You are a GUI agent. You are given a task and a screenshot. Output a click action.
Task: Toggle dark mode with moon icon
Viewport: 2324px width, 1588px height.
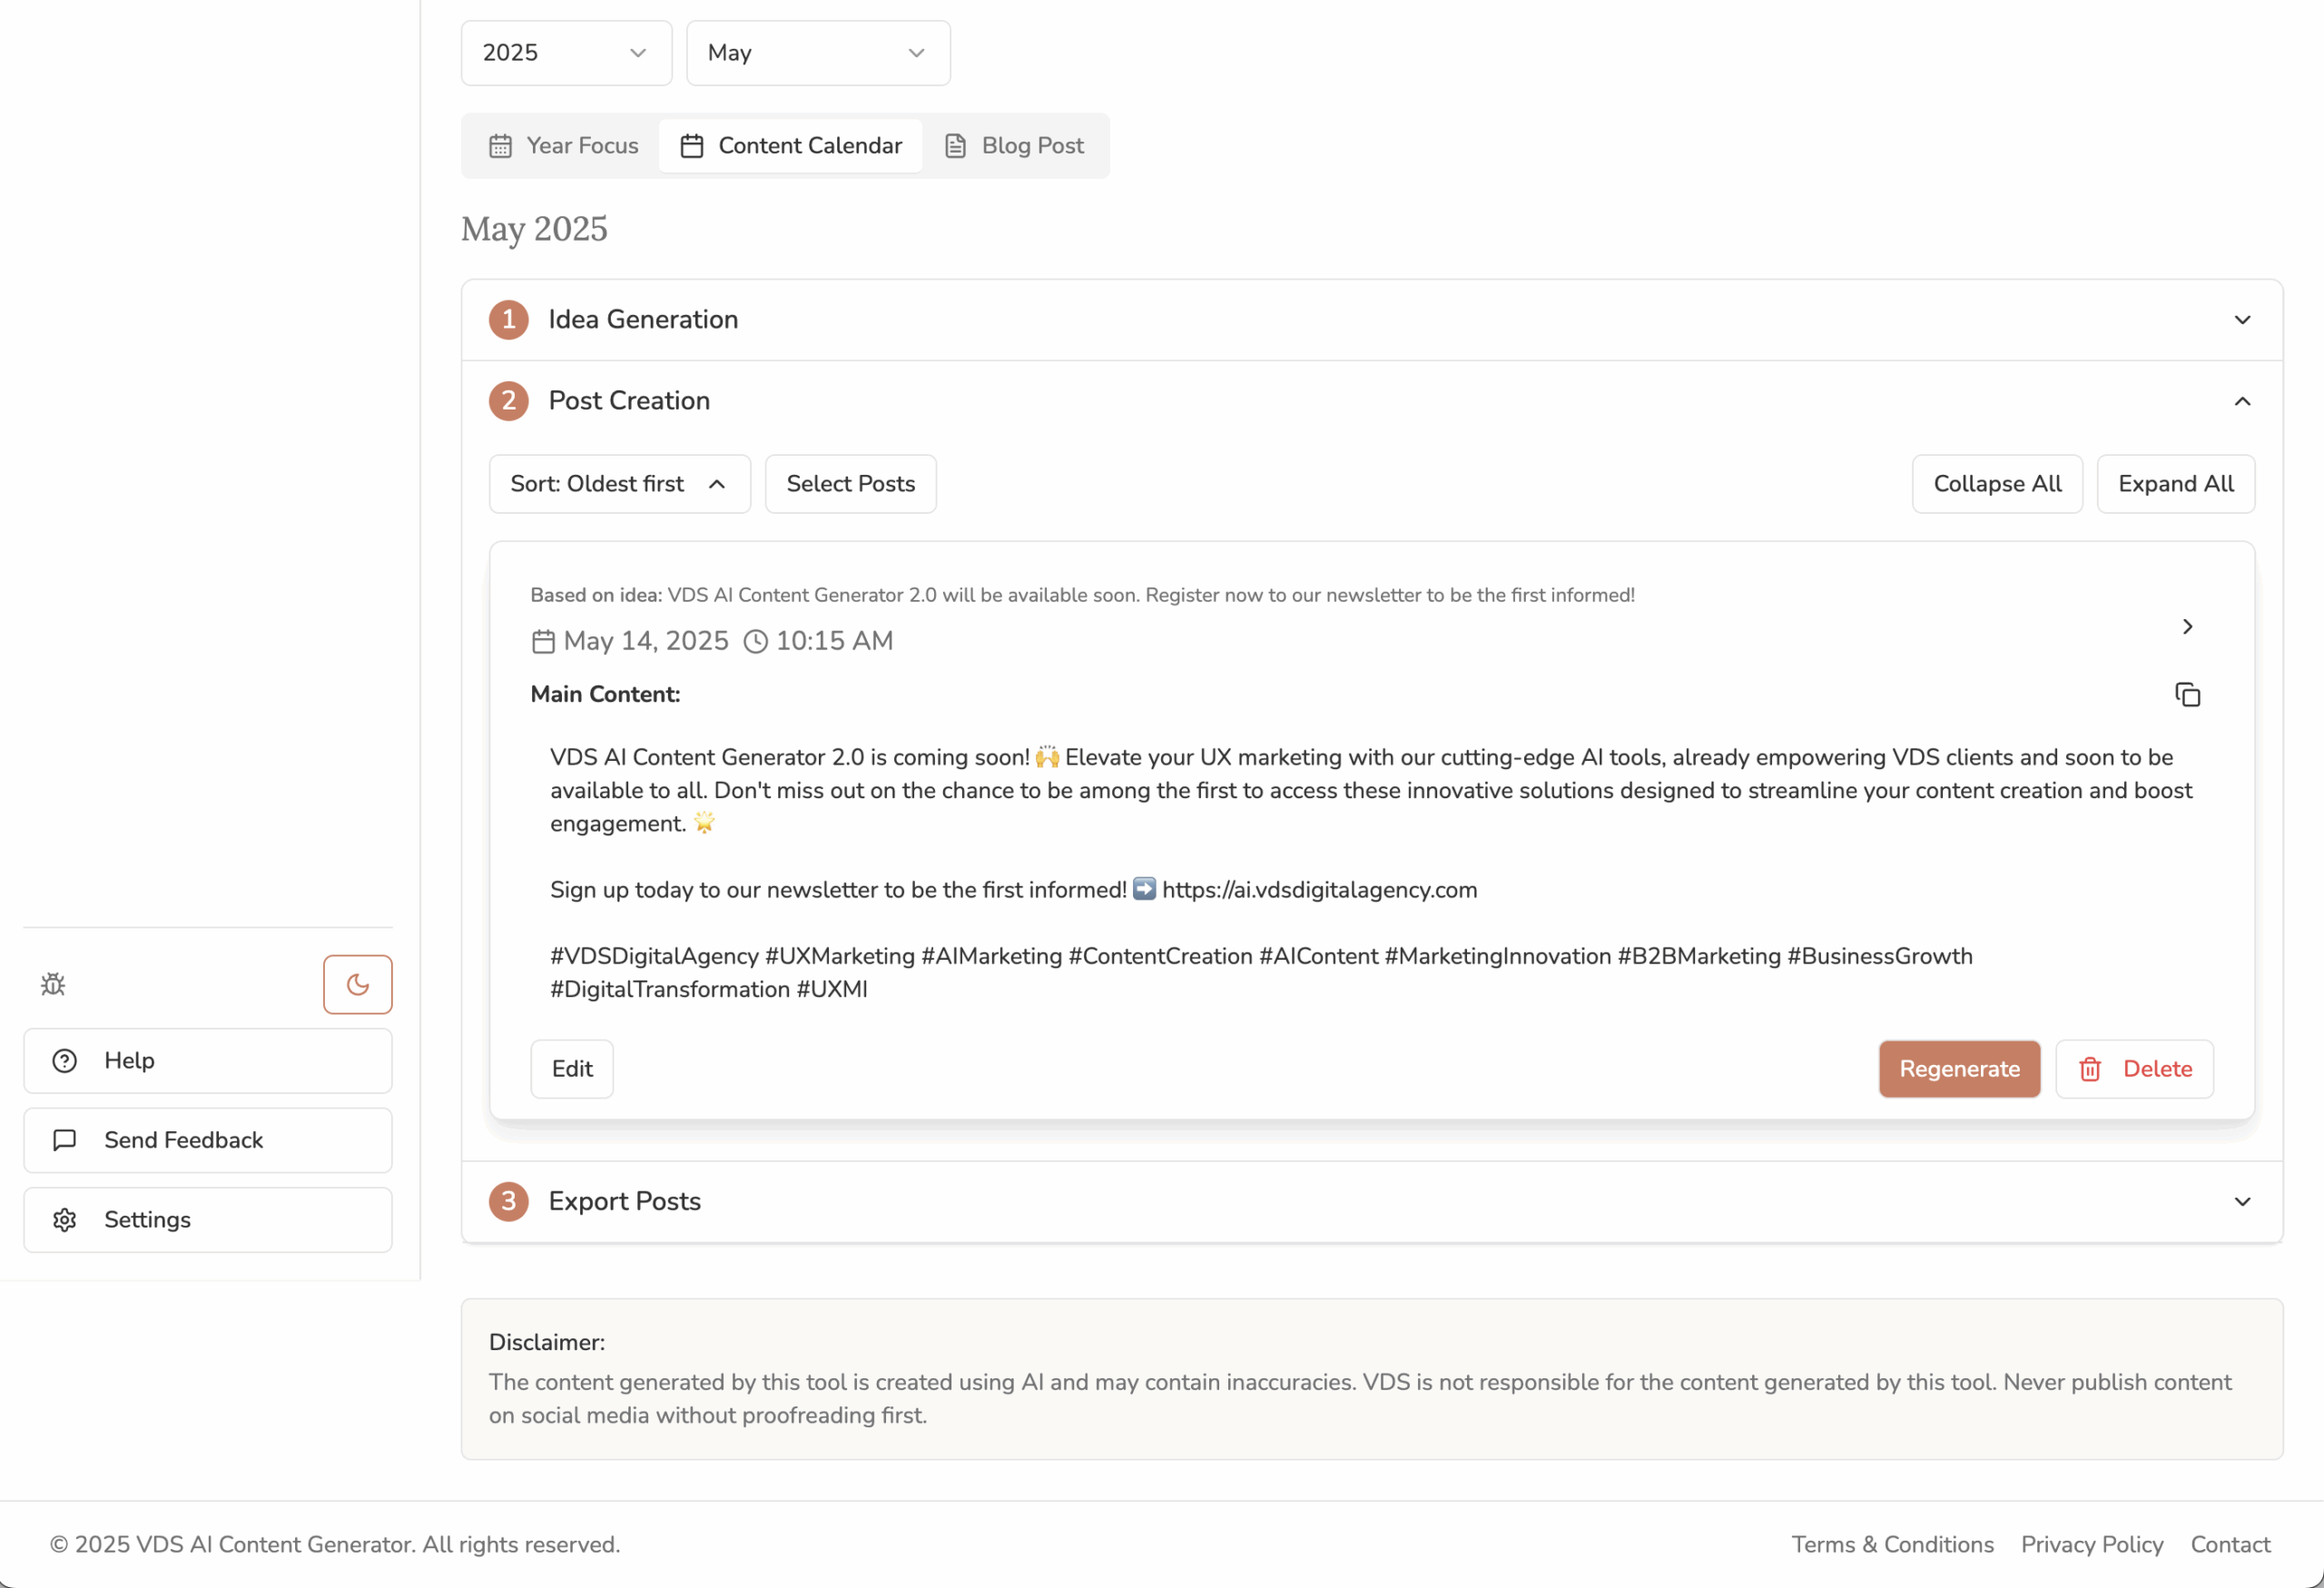pyautogui.click(x=358, y=984)
